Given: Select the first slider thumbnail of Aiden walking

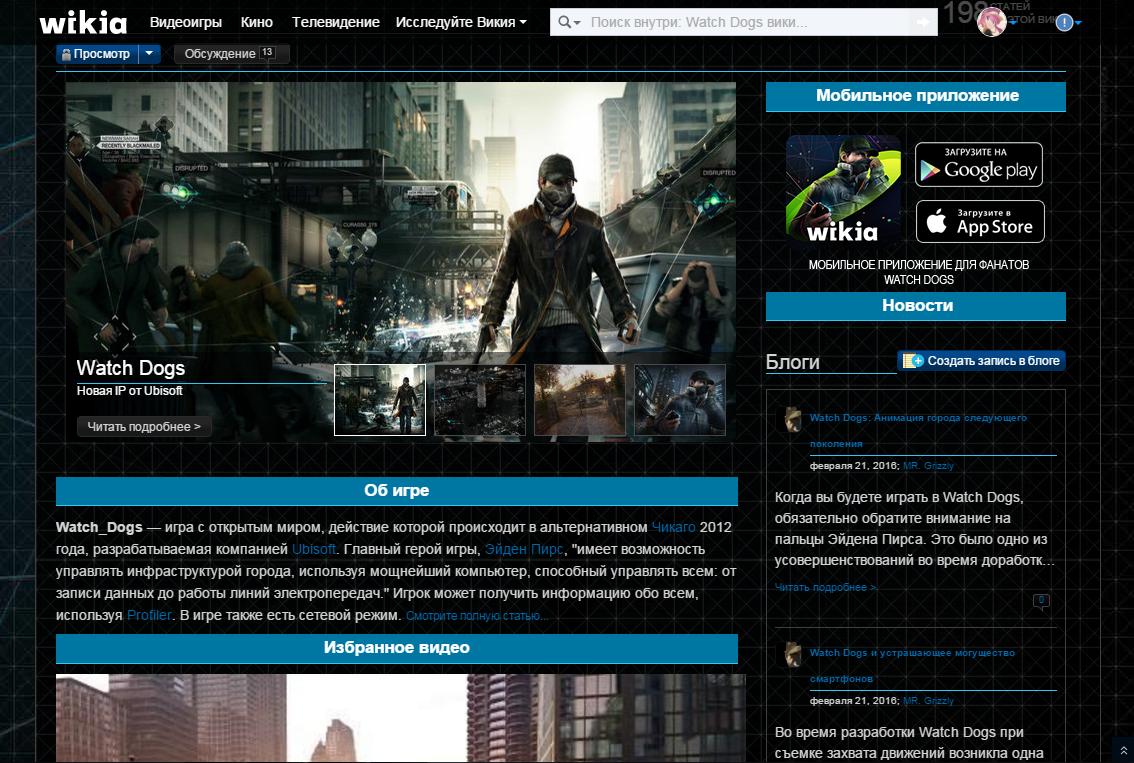Looking at the screenshot, I should coord(380,400).
